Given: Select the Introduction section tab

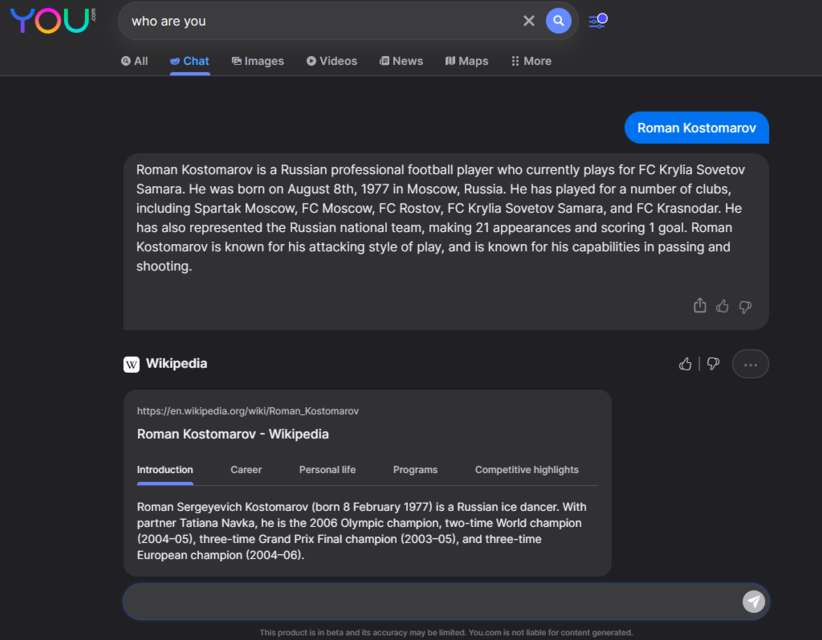Looking at the screenshot, I should click(165, 470).
